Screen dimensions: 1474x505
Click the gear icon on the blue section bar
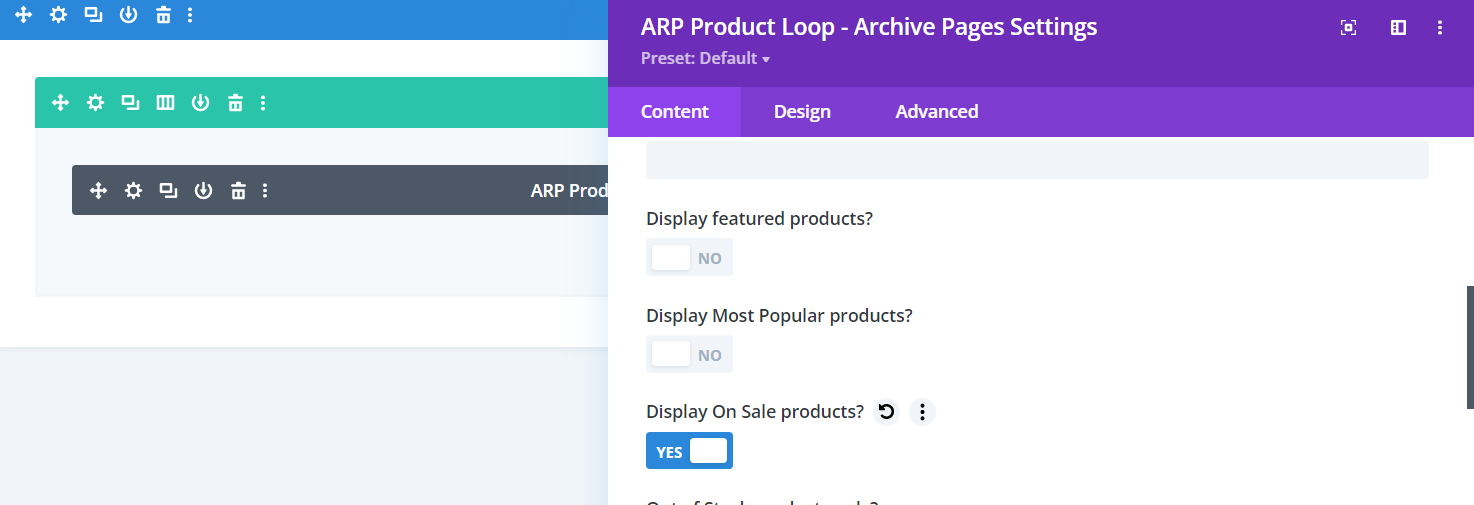(59, 15)
